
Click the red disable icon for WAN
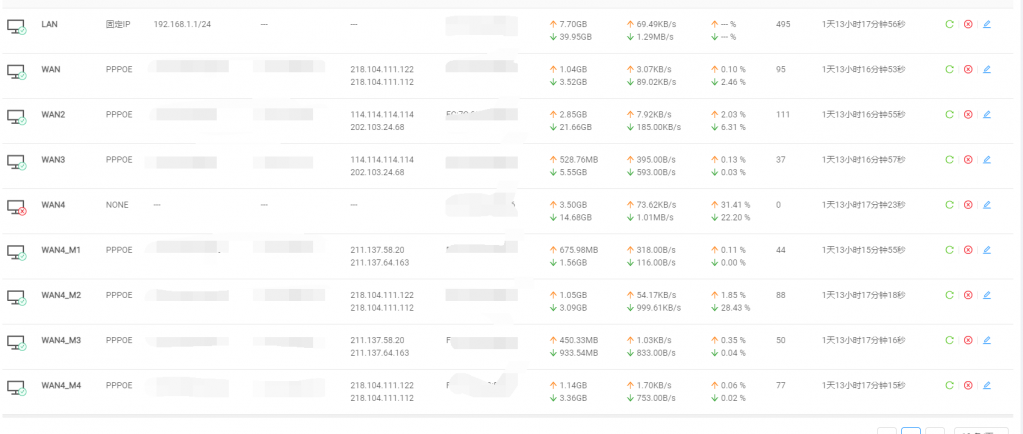968,69
